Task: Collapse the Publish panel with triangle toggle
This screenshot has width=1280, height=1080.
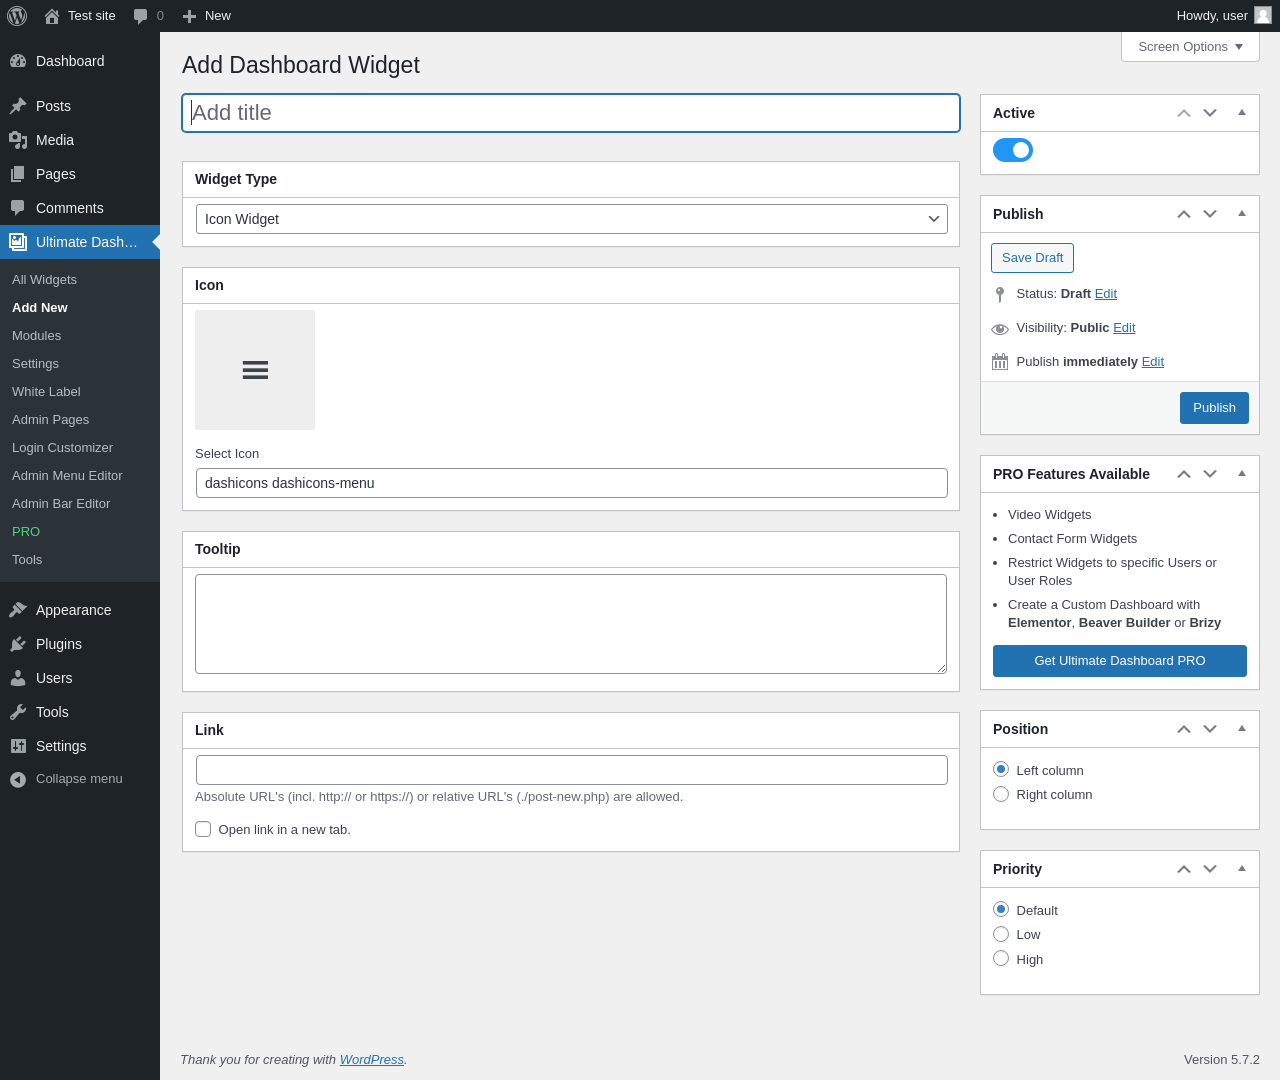Action: pos(1242,214)
